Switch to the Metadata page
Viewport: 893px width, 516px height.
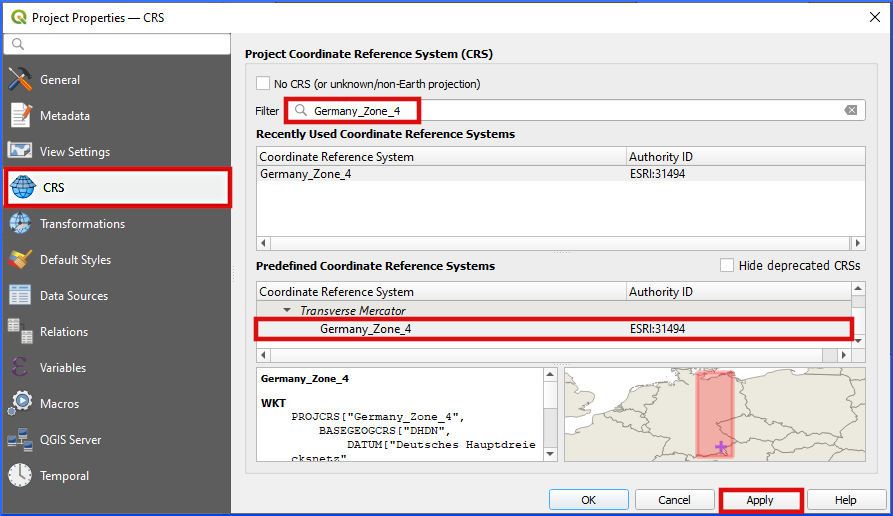coord(65,116)
